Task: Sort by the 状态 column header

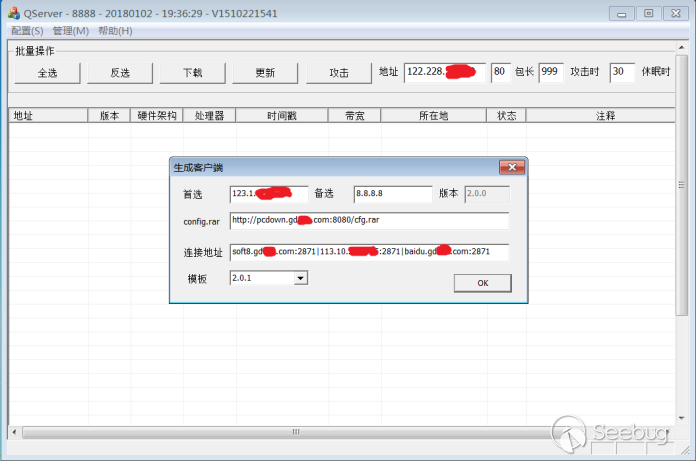Action: [506, 116]
